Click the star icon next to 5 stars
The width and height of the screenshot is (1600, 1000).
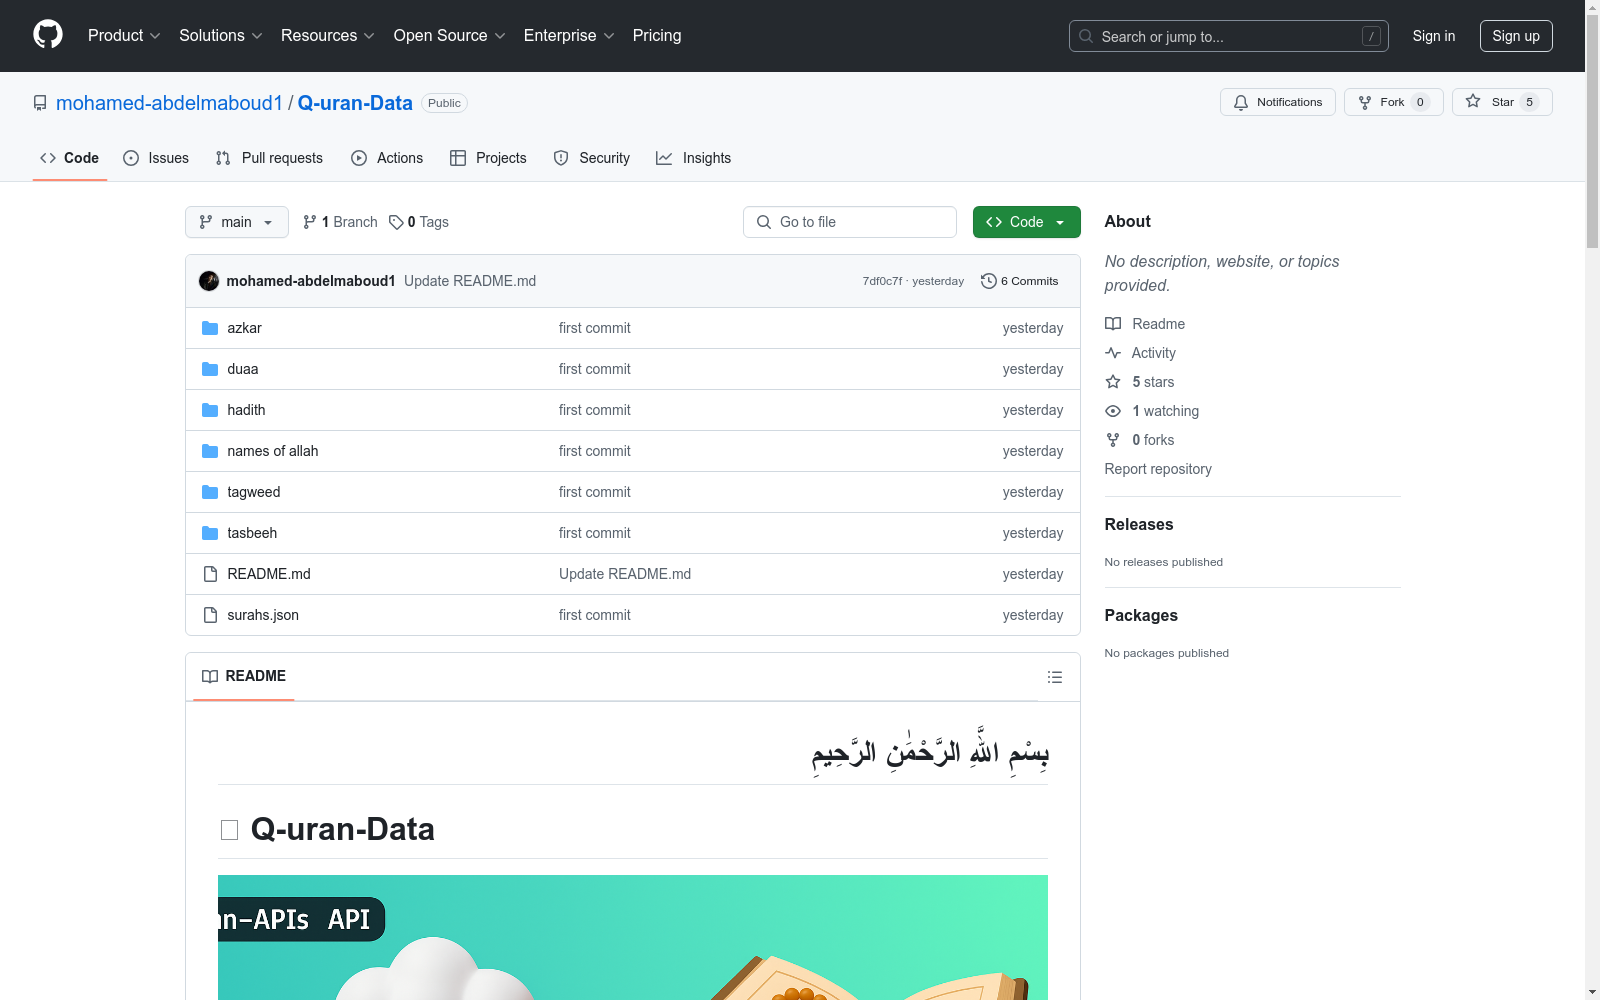(x=1113, y=382)
